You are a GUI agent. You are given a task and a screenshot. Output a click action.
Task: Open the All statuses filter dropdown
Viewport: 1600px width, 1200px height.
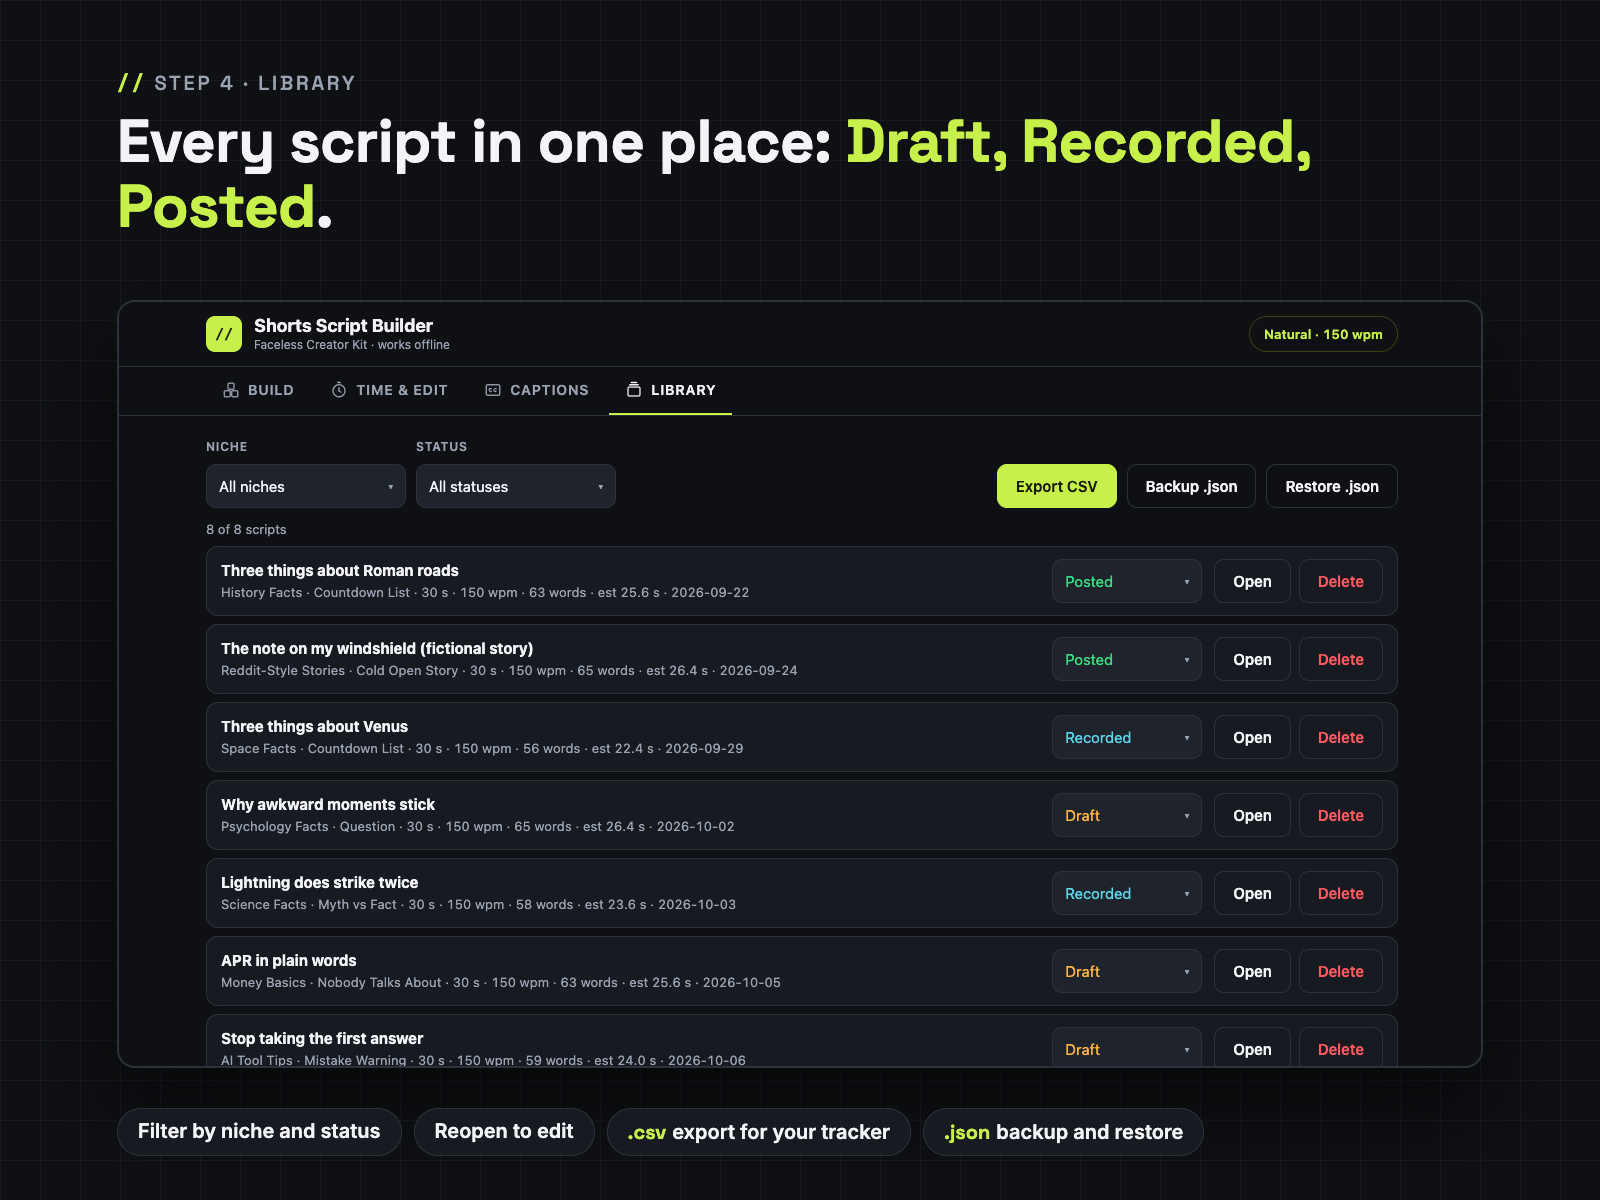point(516,486)
